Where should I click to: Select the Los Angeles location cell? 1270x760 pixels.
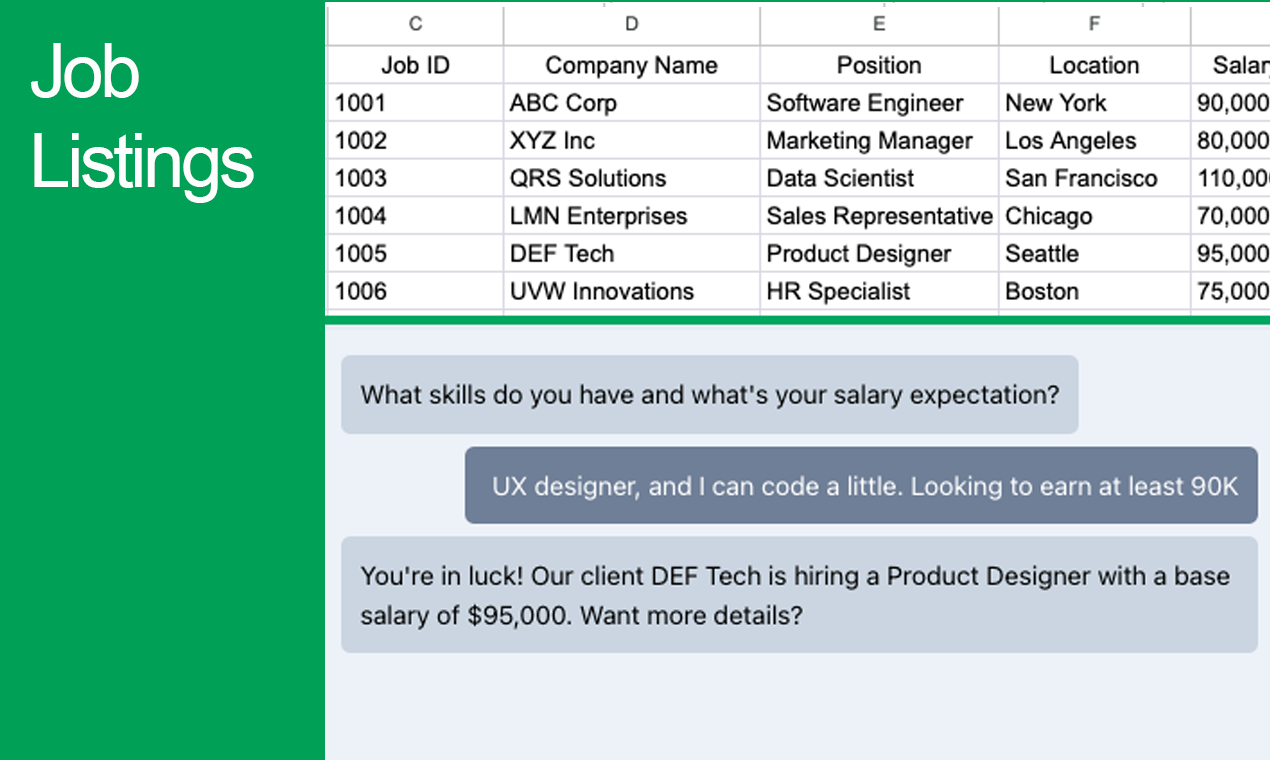(x=1094, y=141)
